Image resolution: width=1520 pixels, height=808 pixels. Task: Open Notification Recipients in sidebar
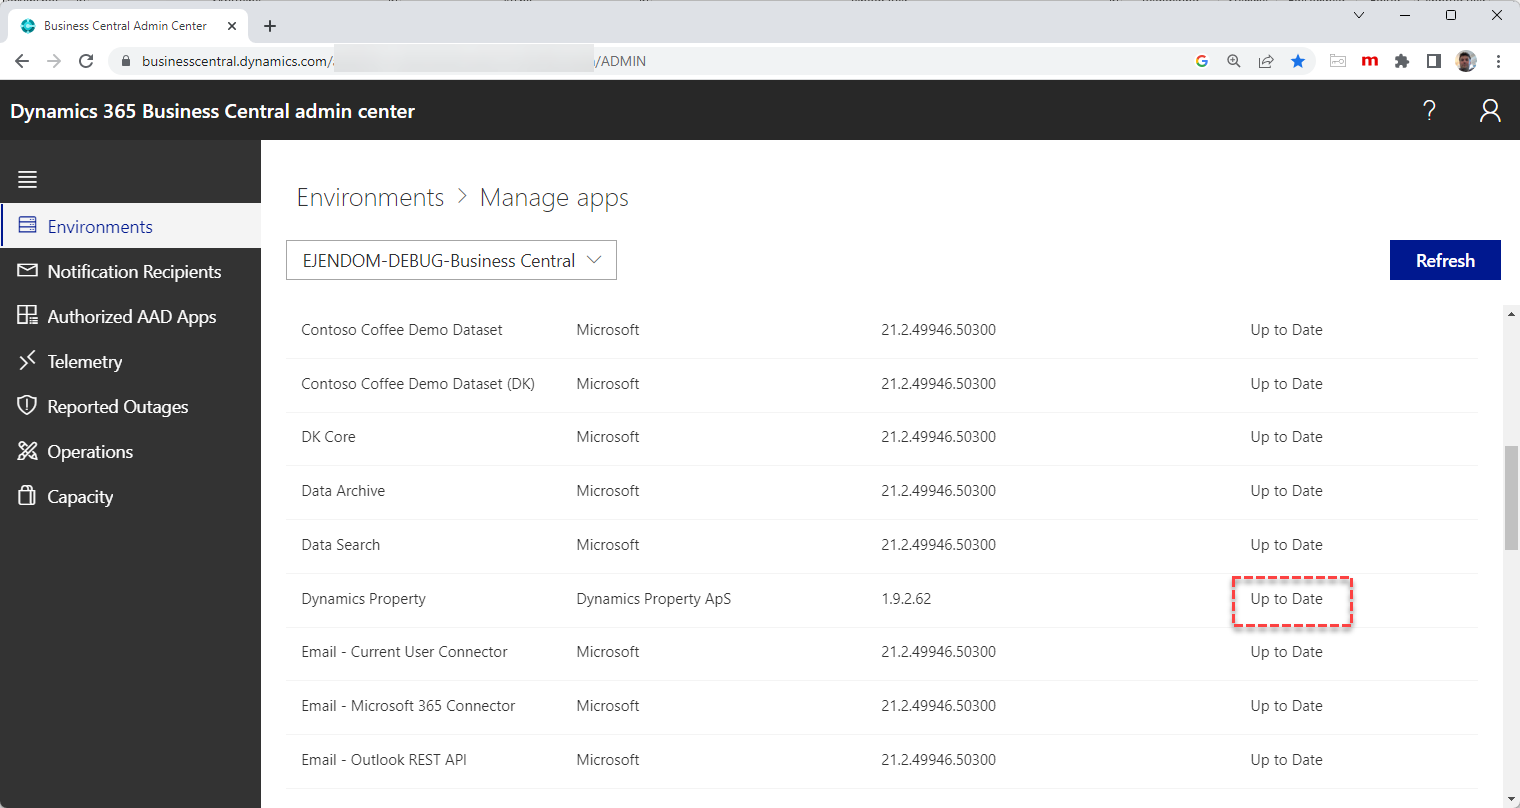pos(130,271)
